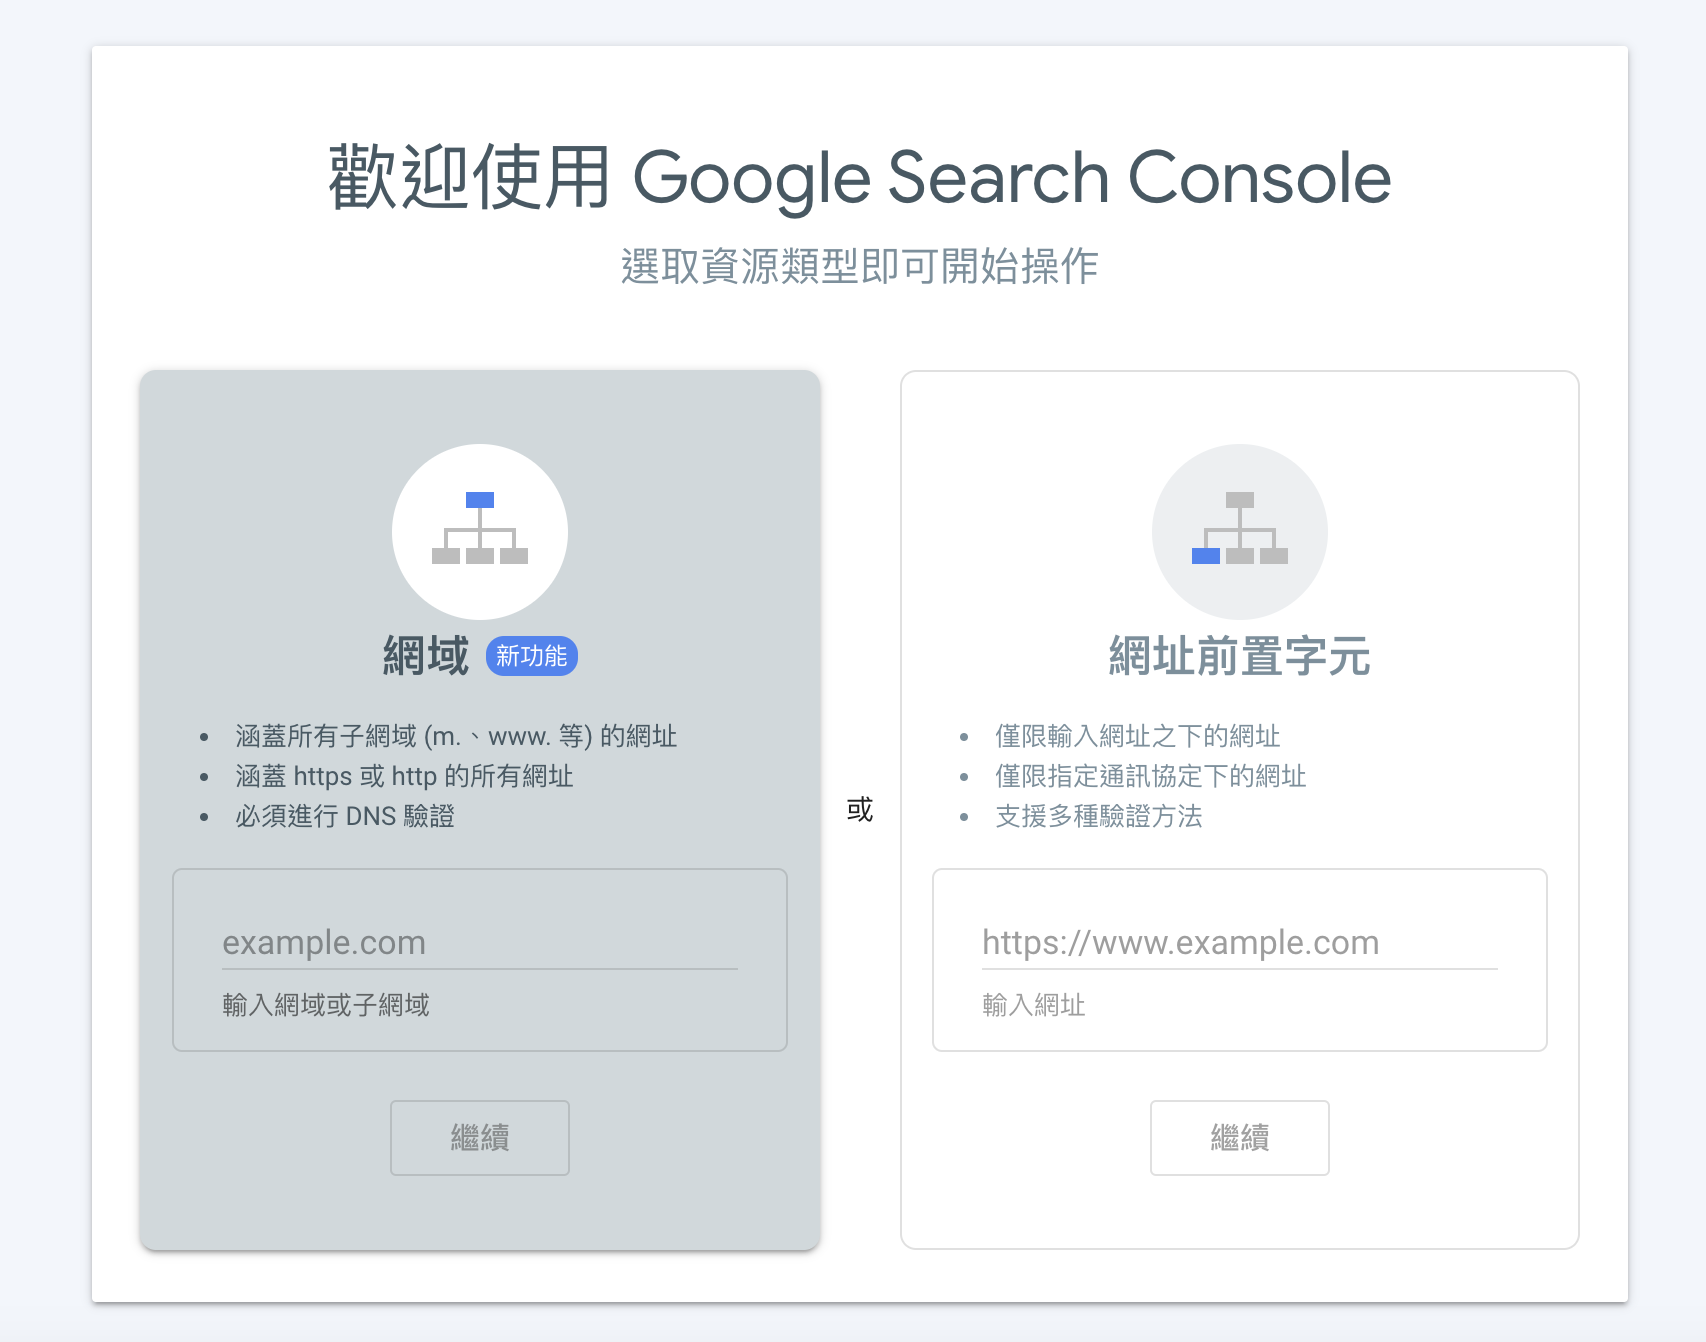Click the 歡迎使用 Google Search Console title
Viewport: 1706px width, 1342px height.
(x=859, y=178)
